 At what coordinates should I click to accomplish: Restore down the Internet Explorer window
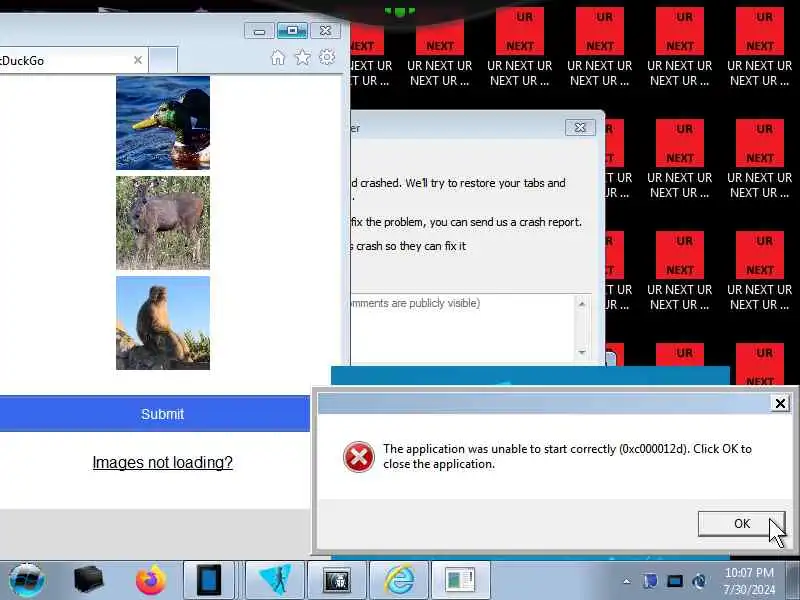tap(292, 31)
